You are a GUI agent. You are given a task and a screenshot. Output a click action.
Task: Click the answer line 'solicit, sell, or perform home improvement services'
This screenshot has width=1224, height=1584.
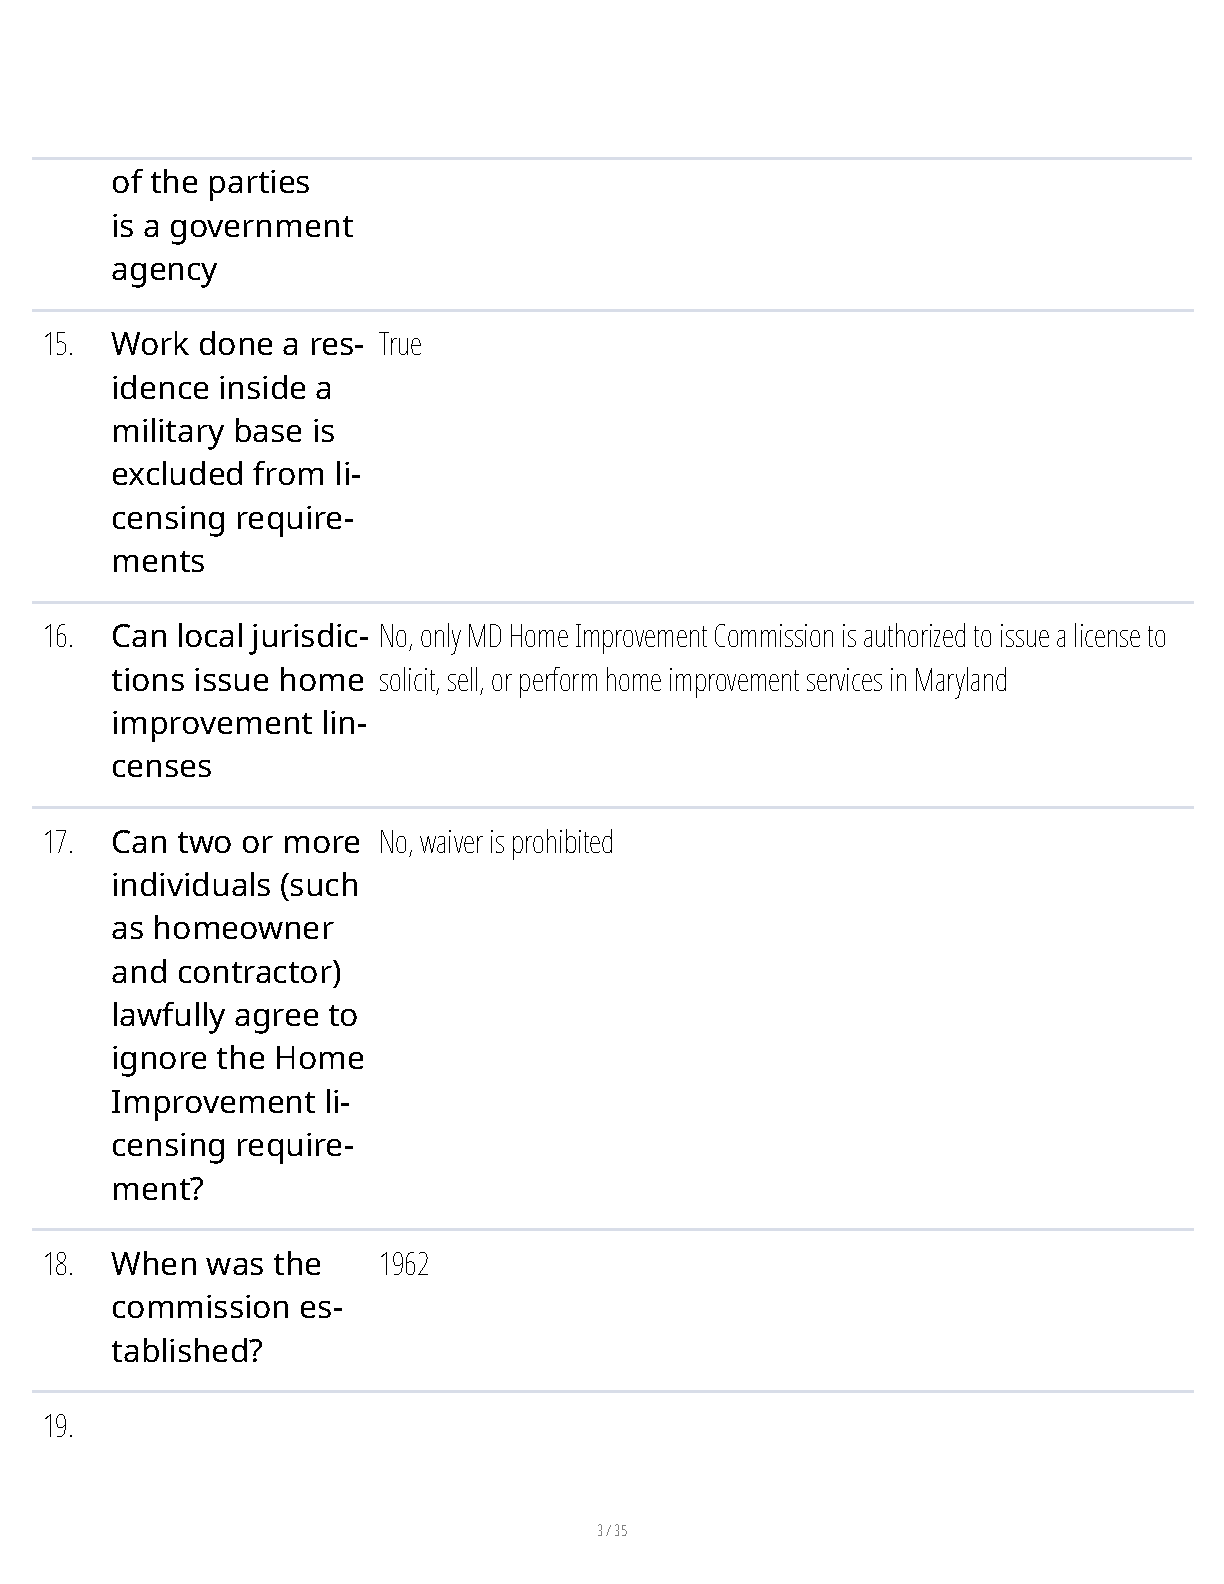[x=693, y=680]
